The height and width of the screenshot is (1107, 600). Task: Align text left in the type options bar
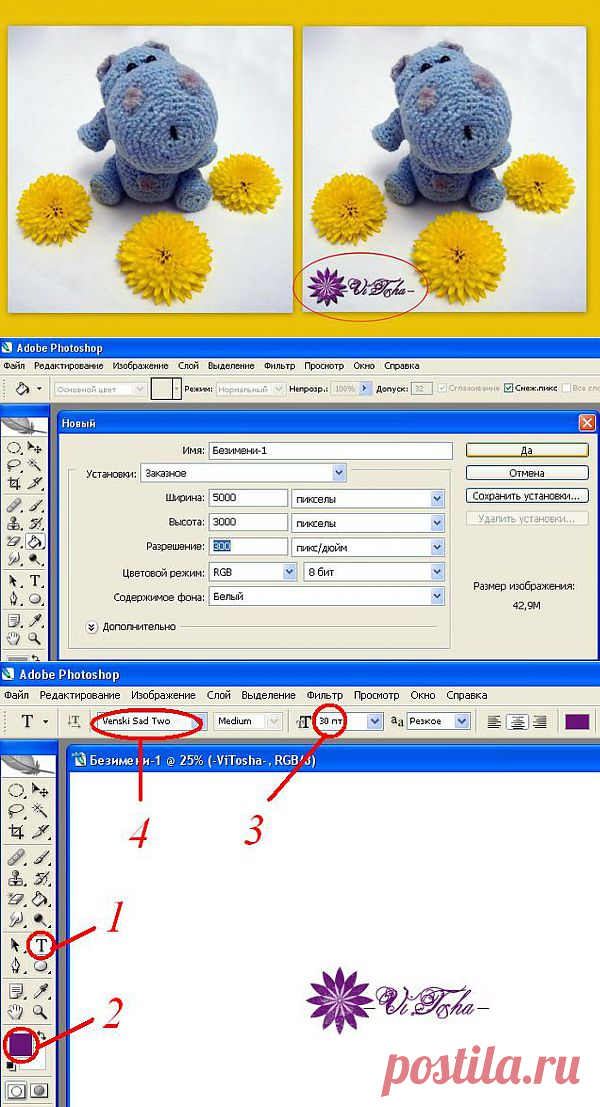pyautogui.click(x=495, y=721)
